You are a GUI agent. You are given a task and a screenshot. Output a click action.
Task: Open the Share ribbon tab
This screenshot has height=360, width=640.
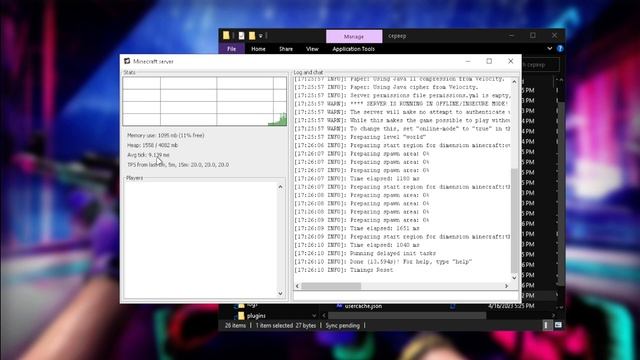pyautogui.click(x=286, y=49)
